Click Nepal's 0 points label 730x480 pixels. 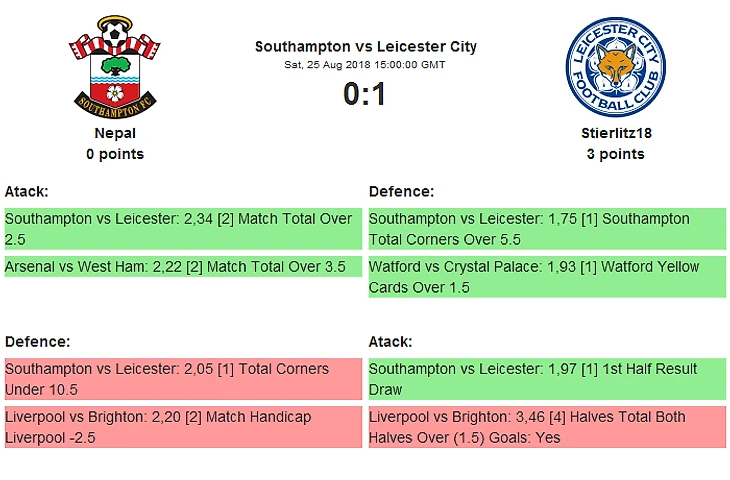115,154
